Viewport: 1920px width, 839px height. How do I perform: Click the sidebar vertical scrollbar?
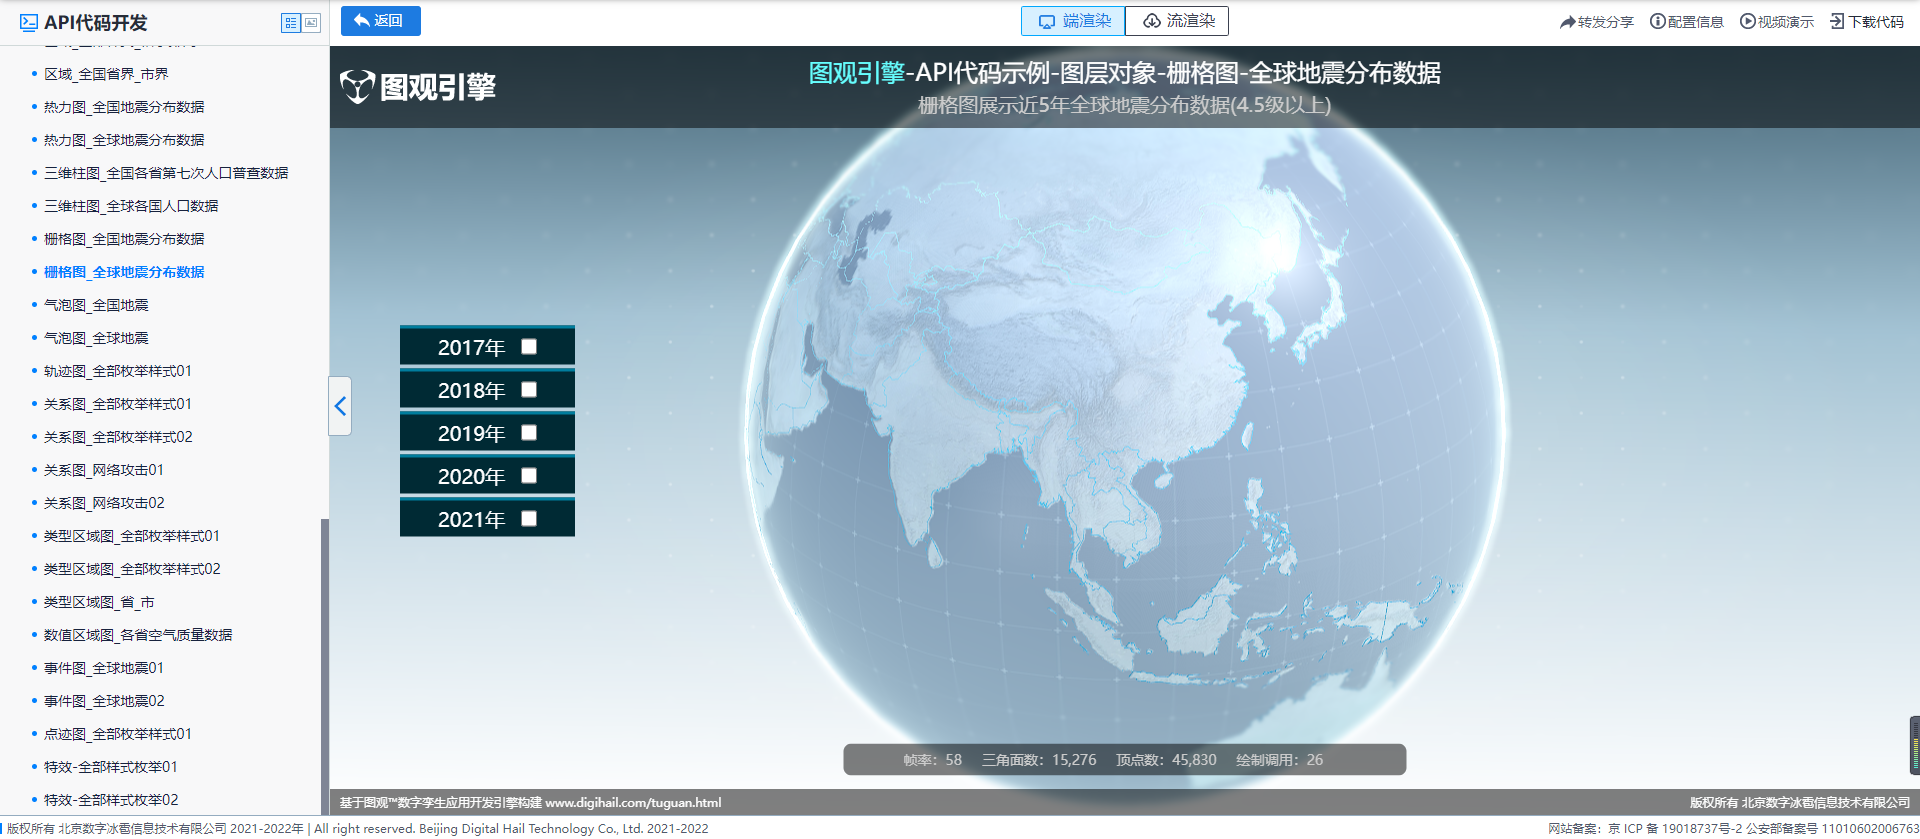click(324, 666)
